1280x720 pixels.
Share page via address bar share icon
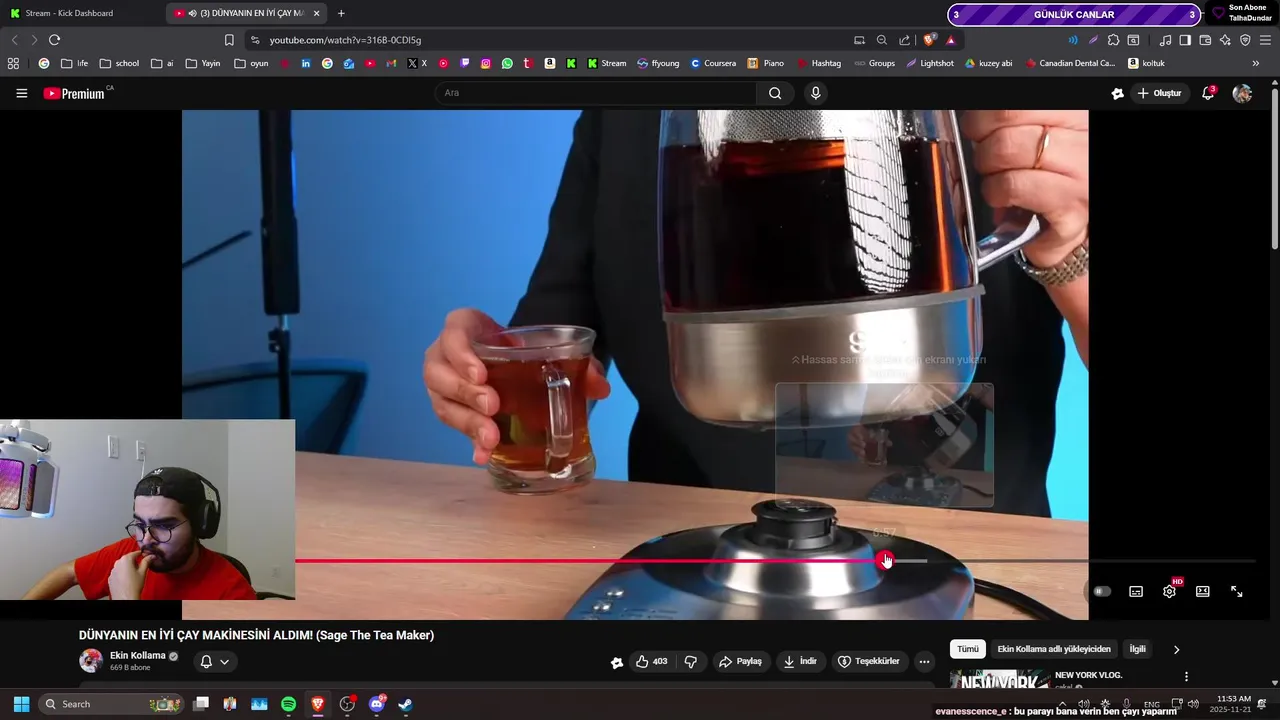coord(905,40)
